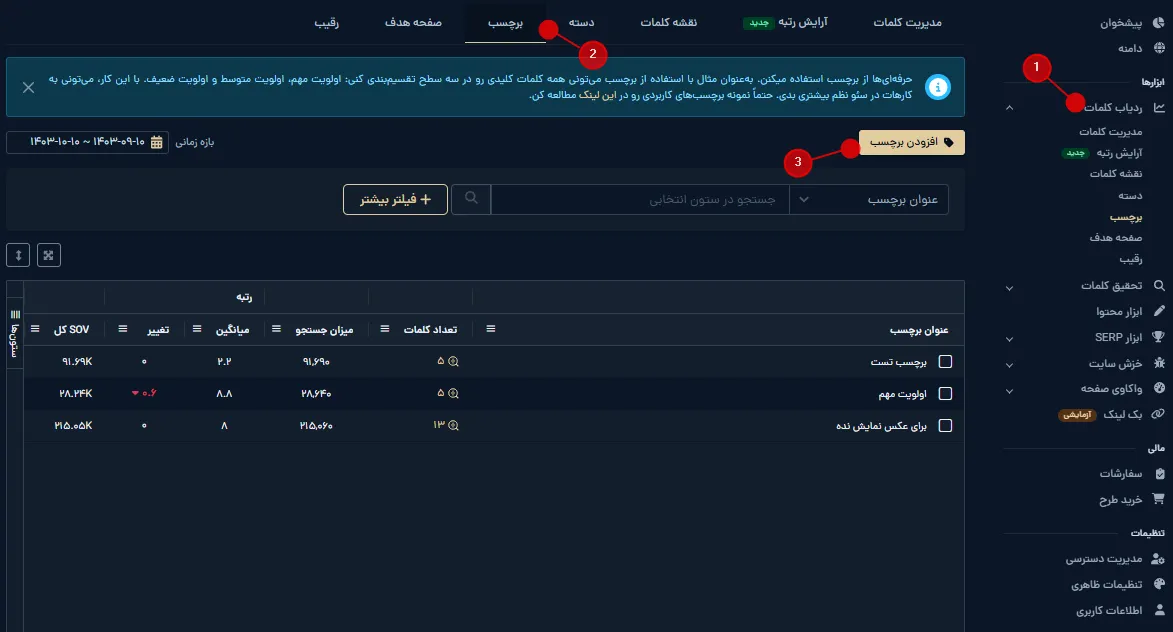Open menu icon of میزان جستجو column
The height and width of the screenshot is (632, 1173).
pyautogui.click(x=276, y=329)
